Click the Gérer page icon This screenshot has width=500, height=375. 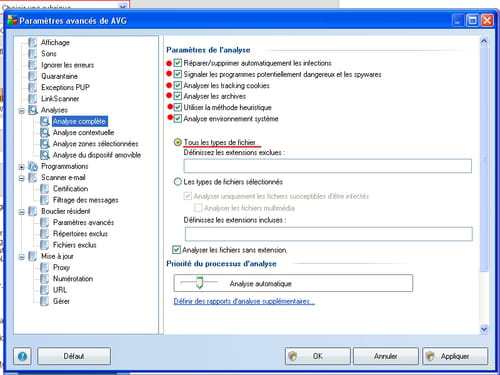coord(44,301)
